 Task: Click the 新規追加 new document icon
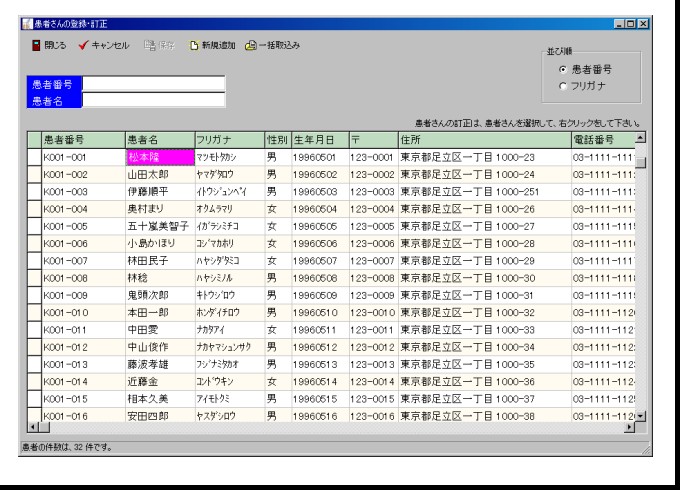point(194,45)
